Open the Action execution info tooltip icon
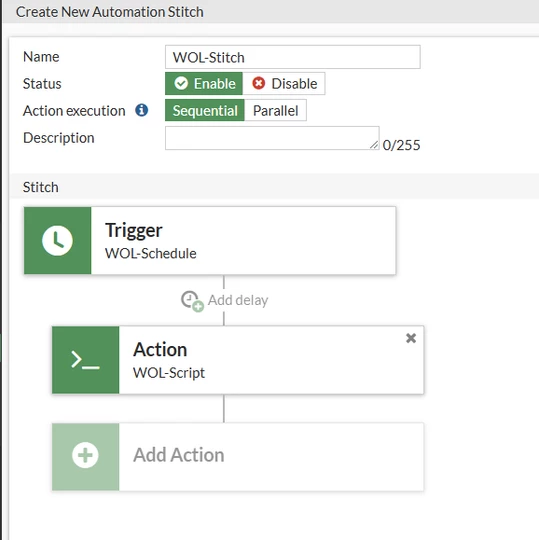The image size is (539, 540). pos(142,111)
